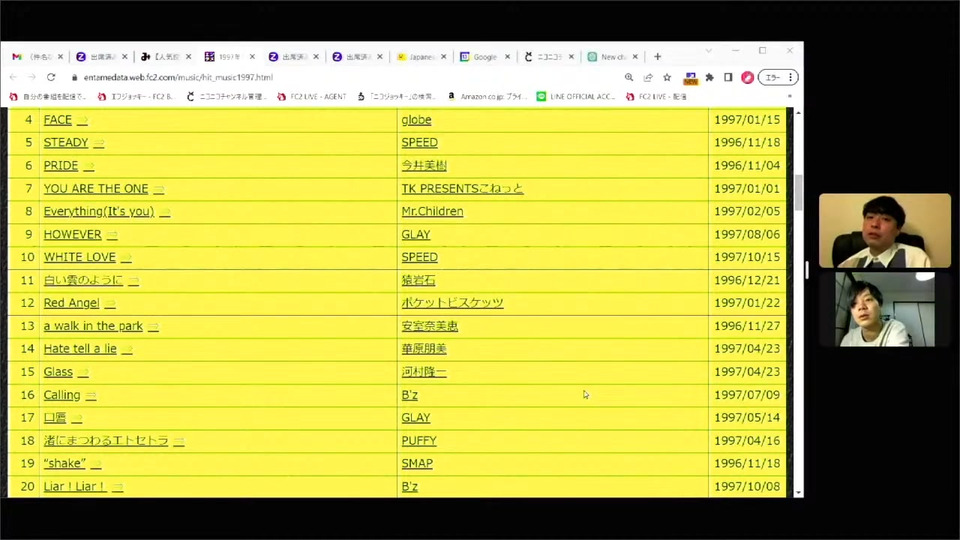Screen dimensions: 960x540
Task: Open the HOWEVER song link
Action: click(72, 234)
